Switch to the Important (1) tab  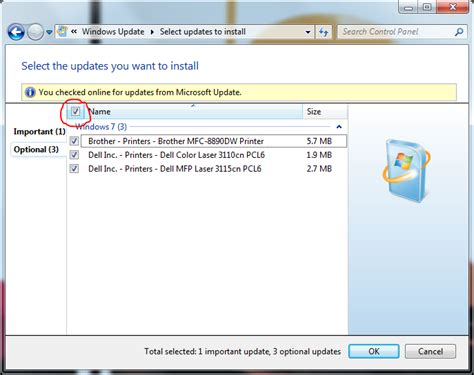pos(39,132)
